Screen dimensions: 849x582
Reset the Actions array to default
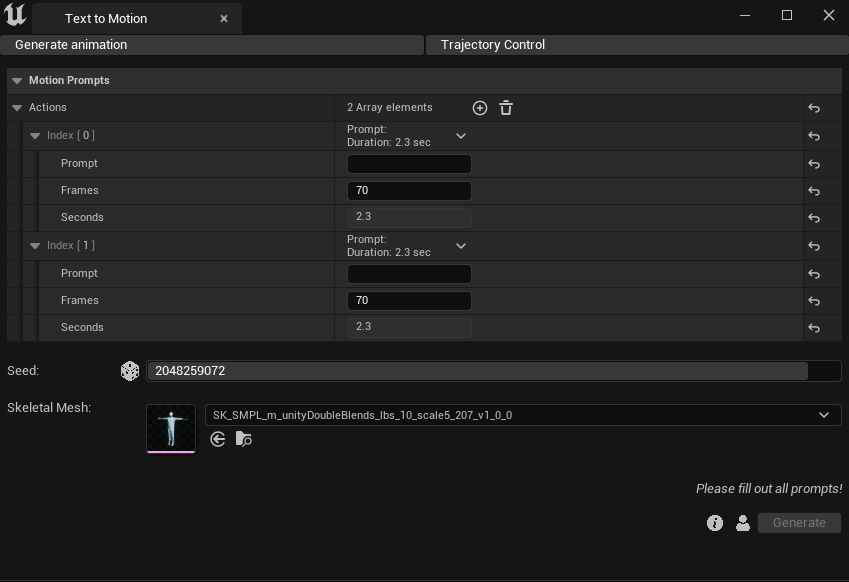tap(814, 108)
